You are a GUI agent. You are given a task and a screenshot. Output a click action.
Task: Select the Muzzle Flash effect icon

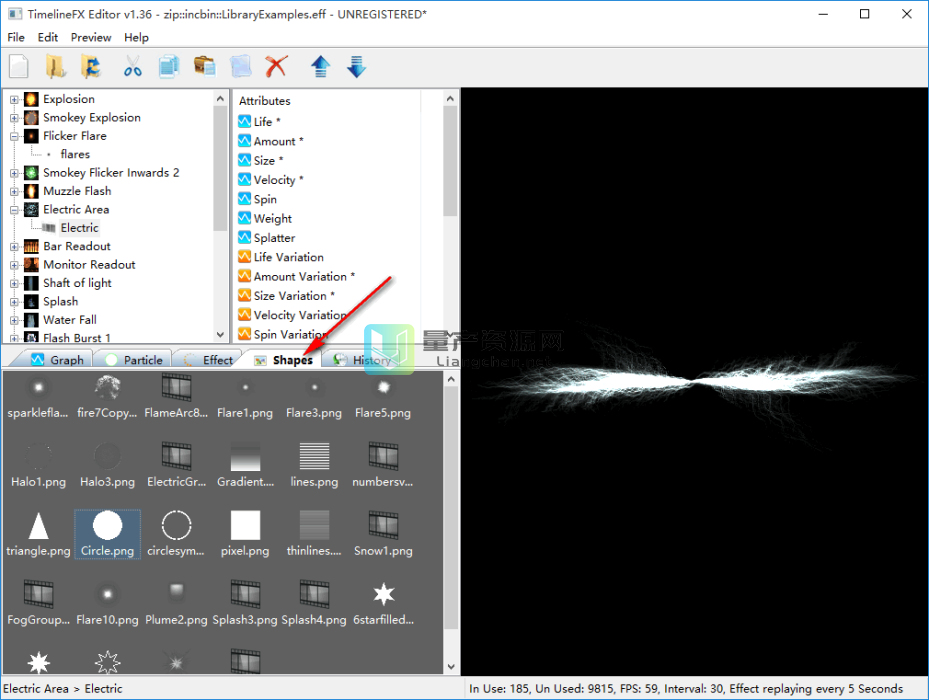(31, 191)
